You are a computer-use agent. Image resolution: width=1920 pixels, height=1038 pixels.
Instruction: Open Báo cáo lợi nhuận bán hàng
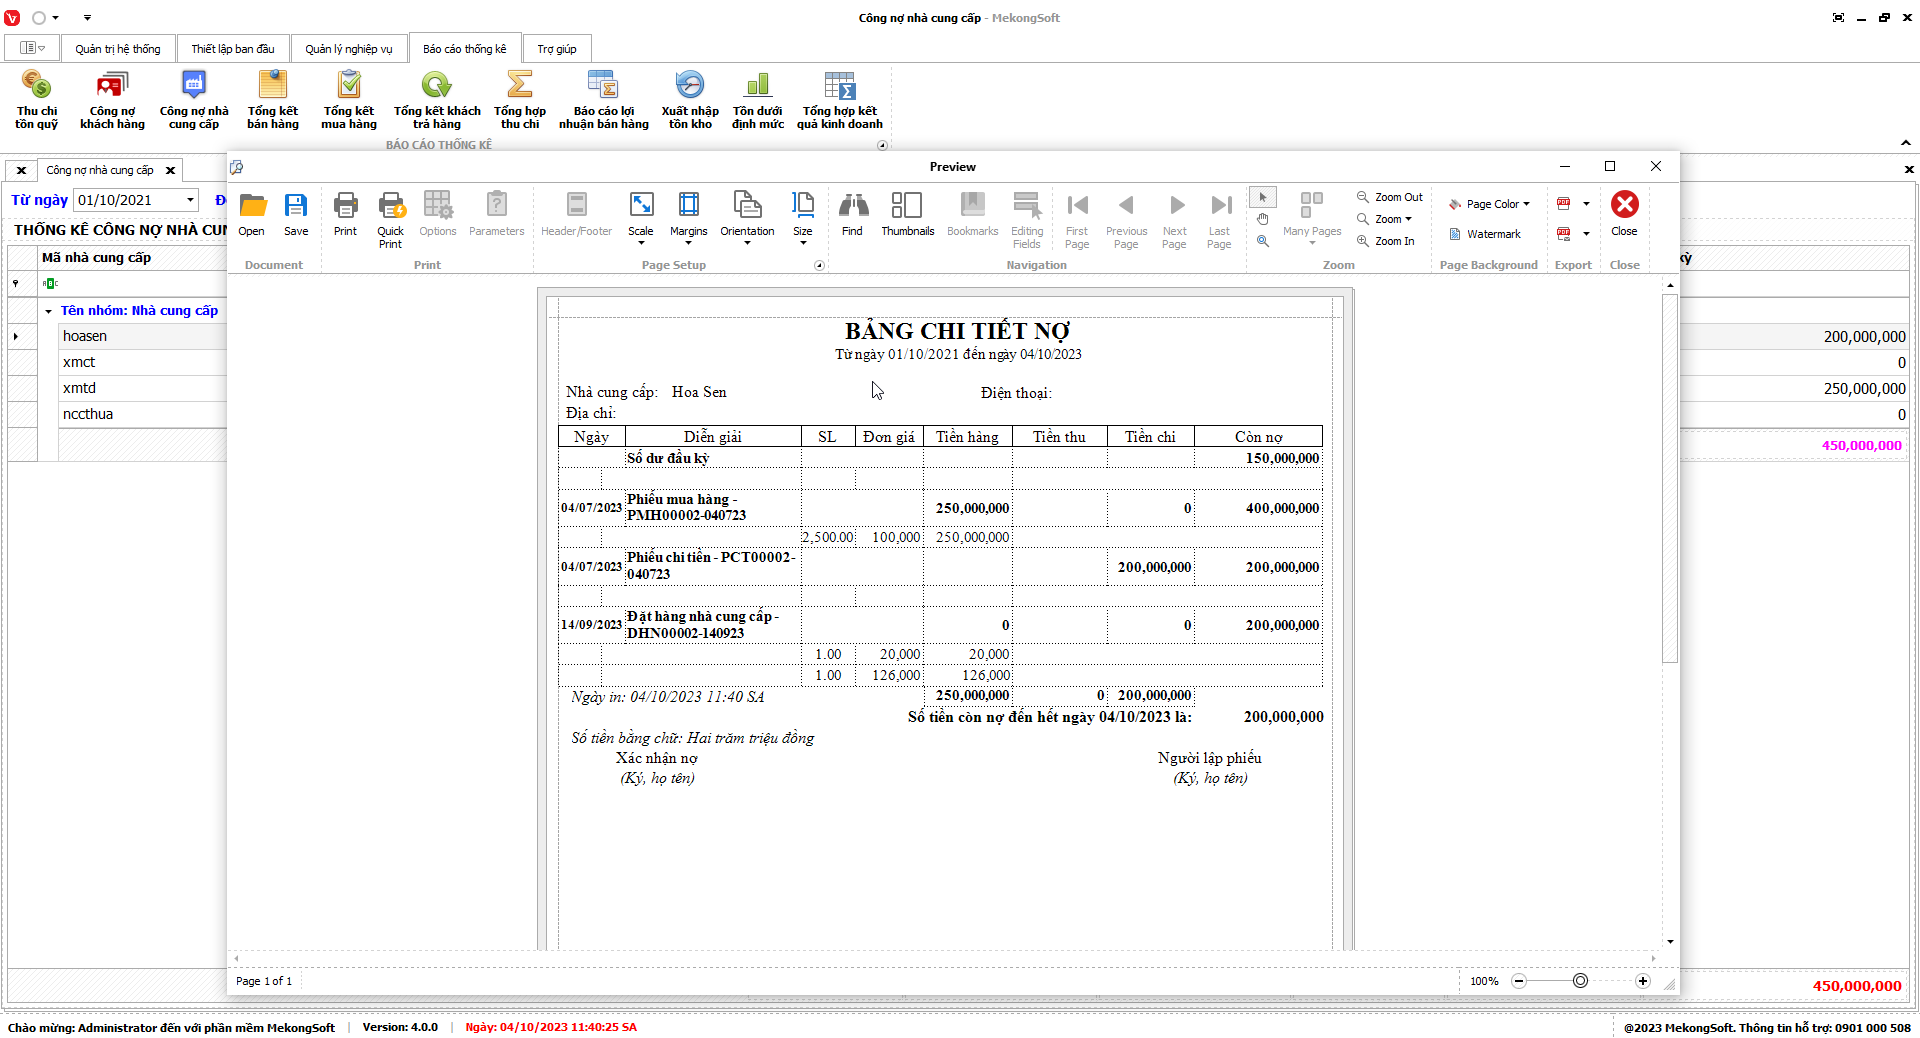tap(604, 100)
